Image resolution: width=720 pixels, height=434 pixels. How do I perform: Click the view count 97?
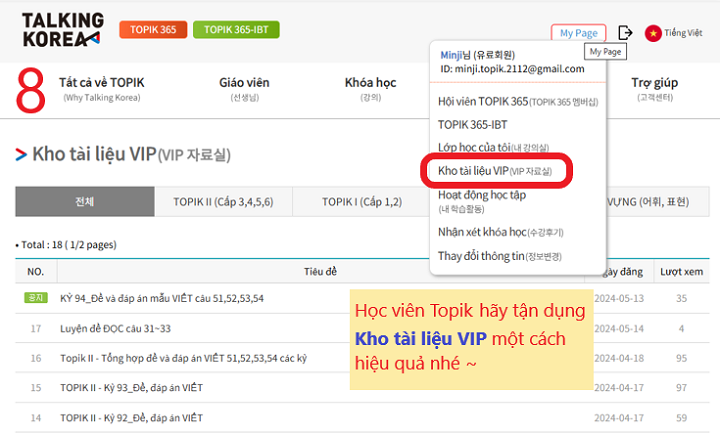click(x=681, y=388)
